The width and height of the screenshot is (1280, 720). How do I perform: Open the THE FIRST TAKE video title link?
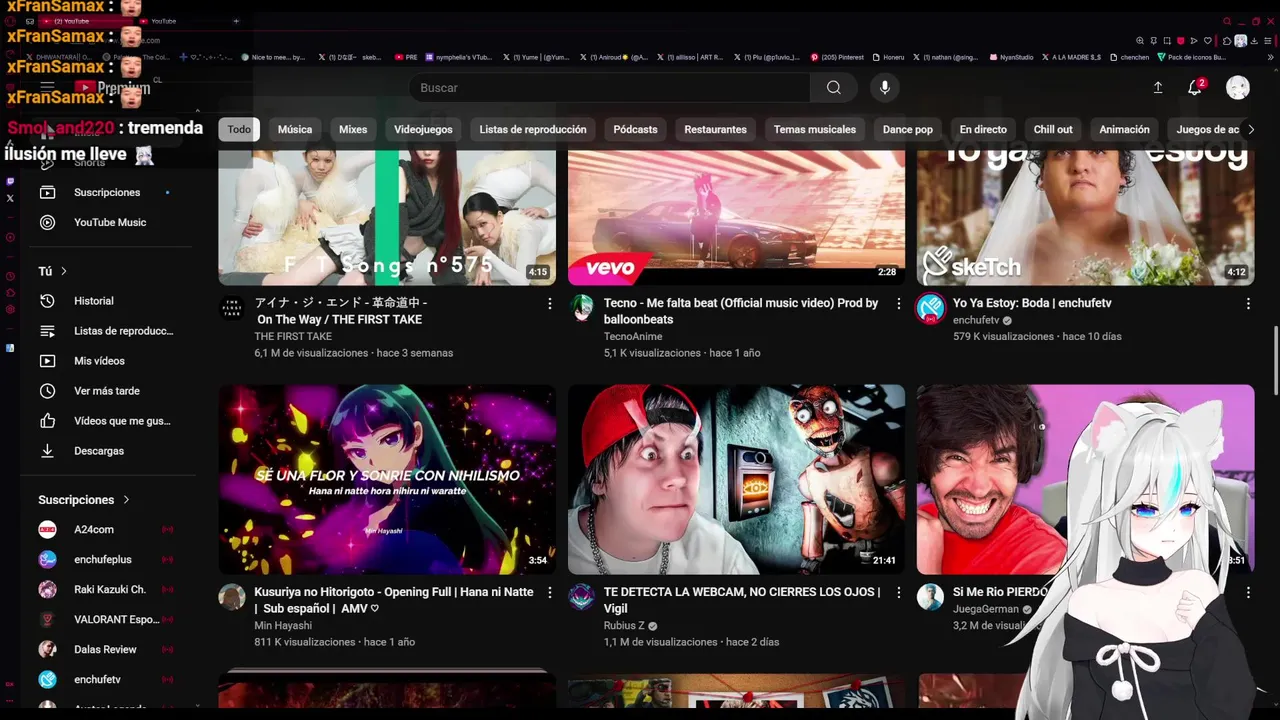(341, 311)
